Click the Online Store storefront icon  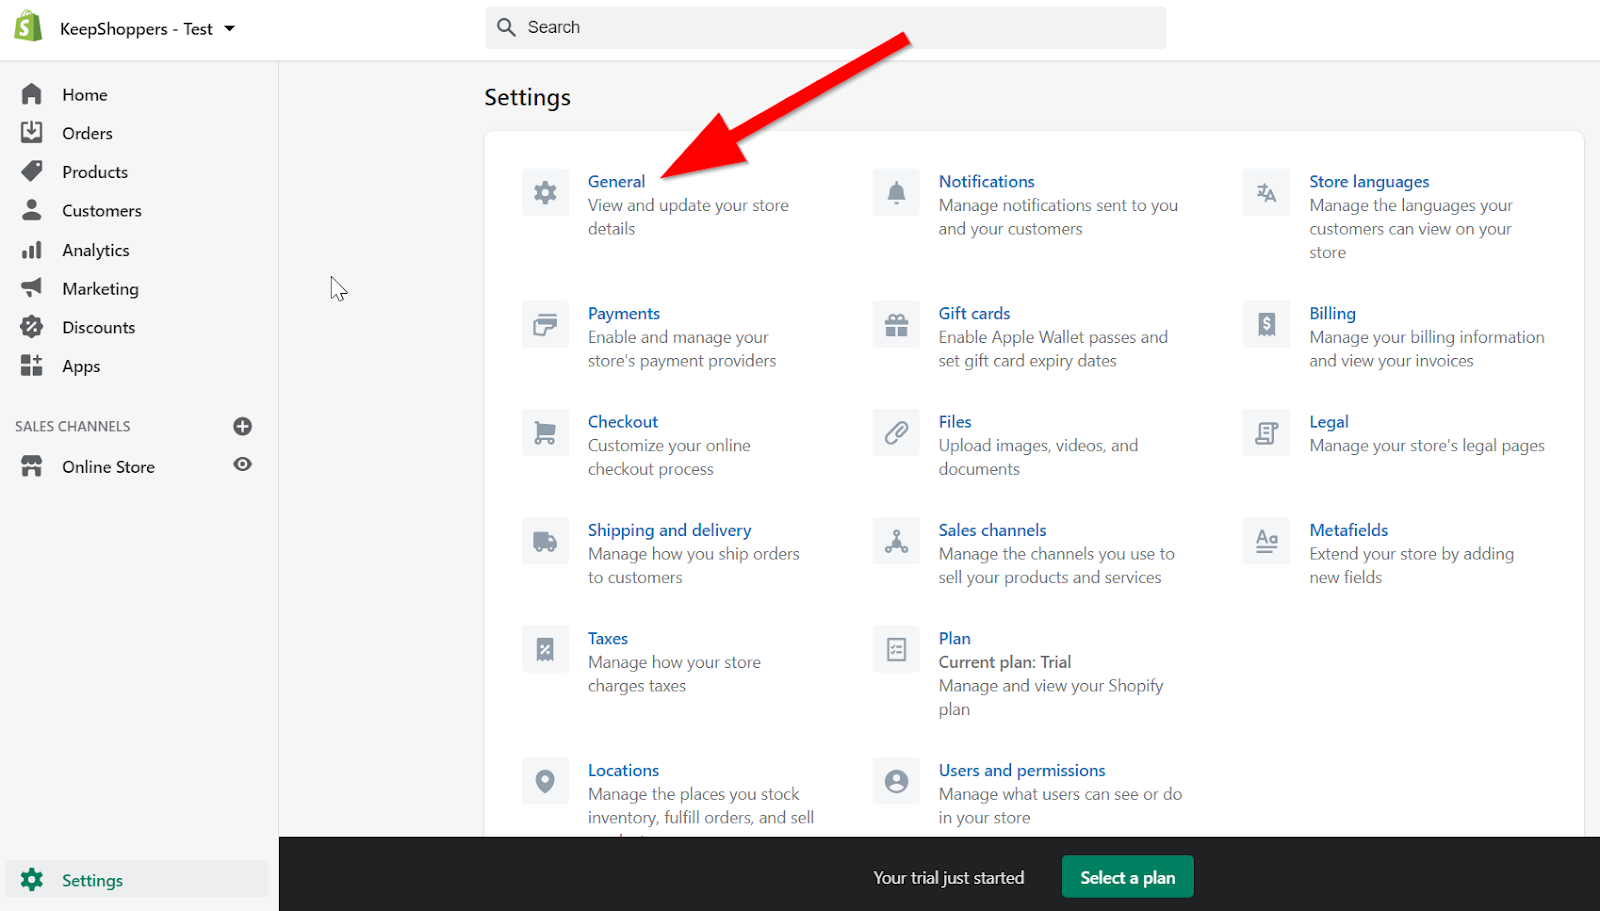32,466
